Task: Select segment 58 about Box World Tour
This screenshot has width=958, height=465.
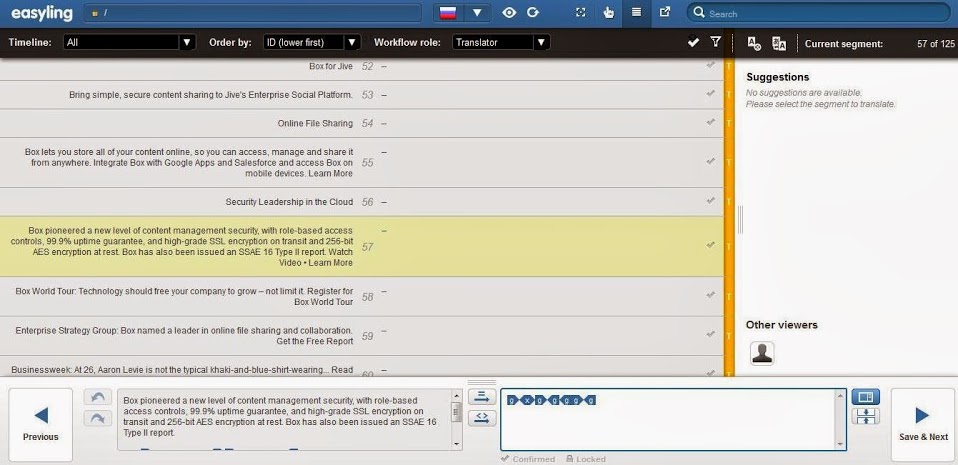Action: (361, 296)
